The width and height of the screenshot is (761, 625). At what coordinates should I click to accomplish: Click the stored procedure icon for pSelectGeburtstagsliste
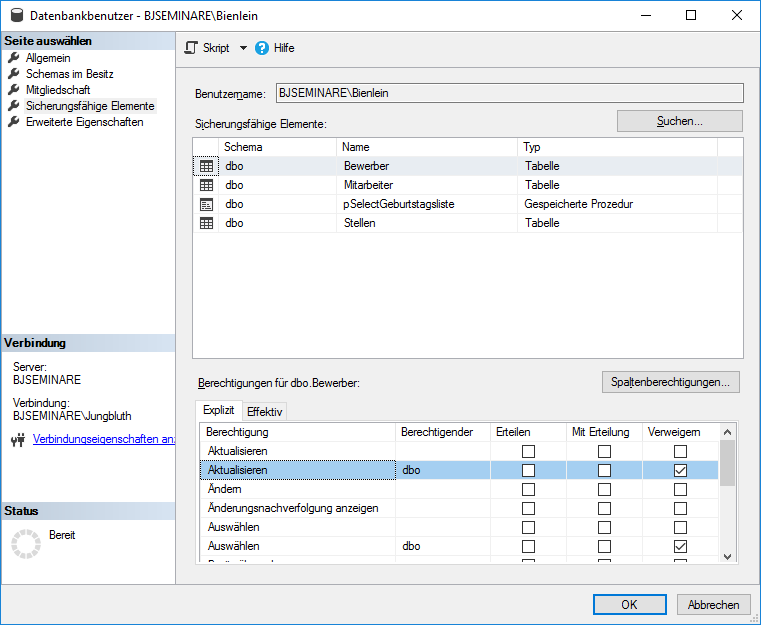tap(206, 204)
